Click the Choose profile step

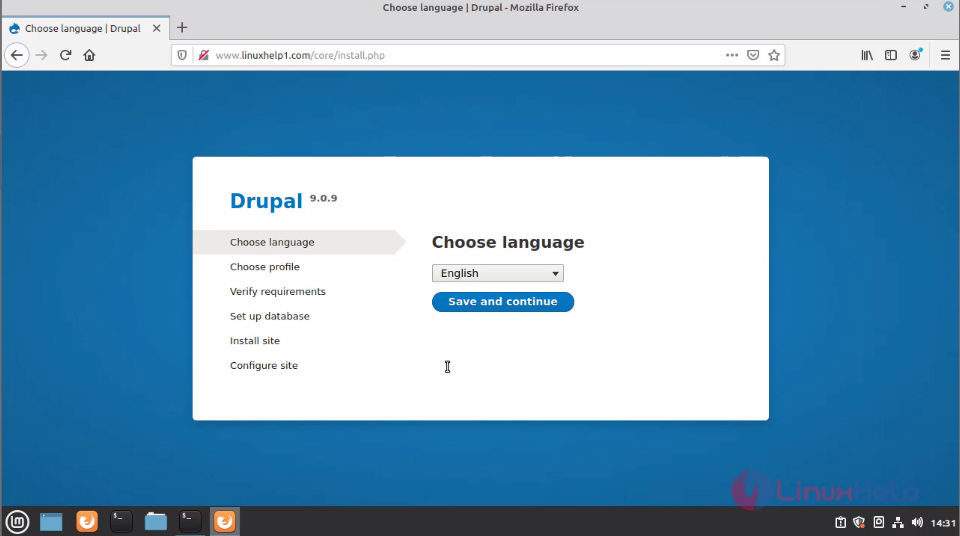264,266
